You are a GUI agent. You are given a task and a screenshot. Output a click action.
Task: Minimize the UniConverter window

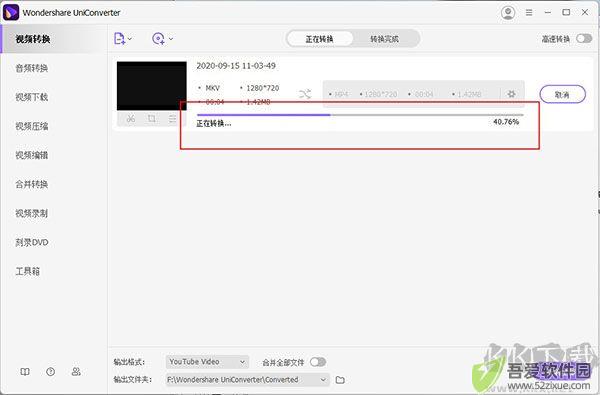(548, 13)
